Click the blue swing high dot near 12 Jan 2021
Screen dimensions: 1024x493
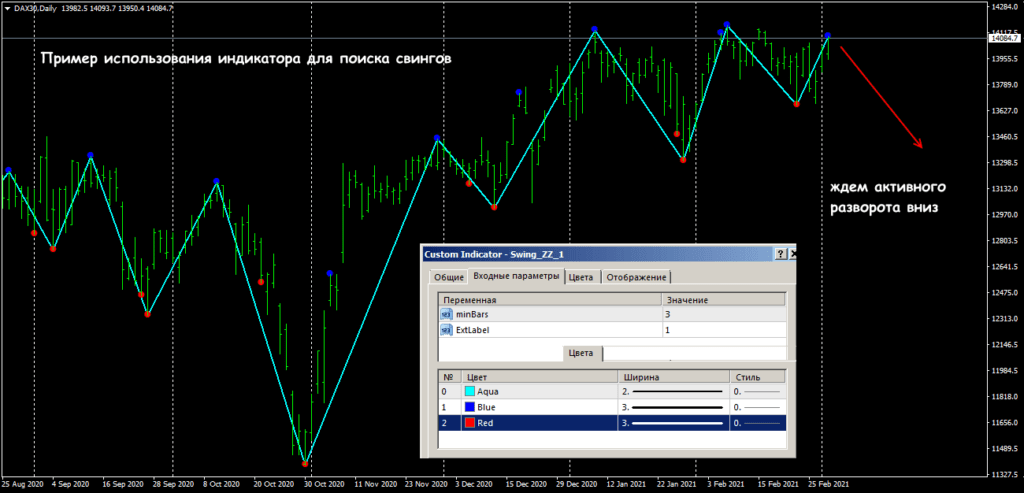click(x=595, y=30)
